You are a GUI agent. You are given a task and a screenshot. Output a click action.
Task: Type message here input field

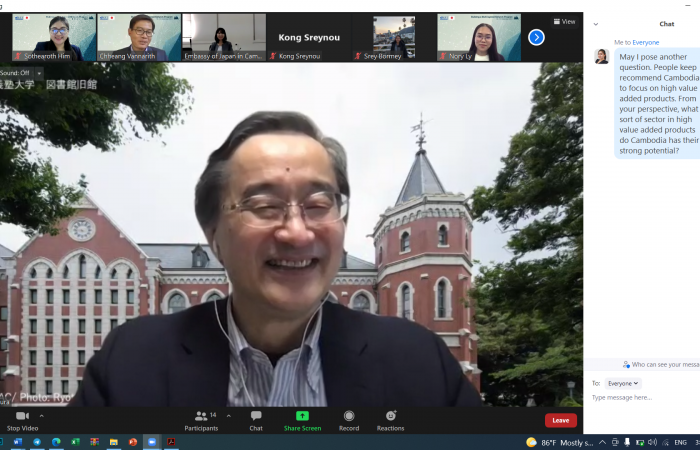tap(640, 398)
